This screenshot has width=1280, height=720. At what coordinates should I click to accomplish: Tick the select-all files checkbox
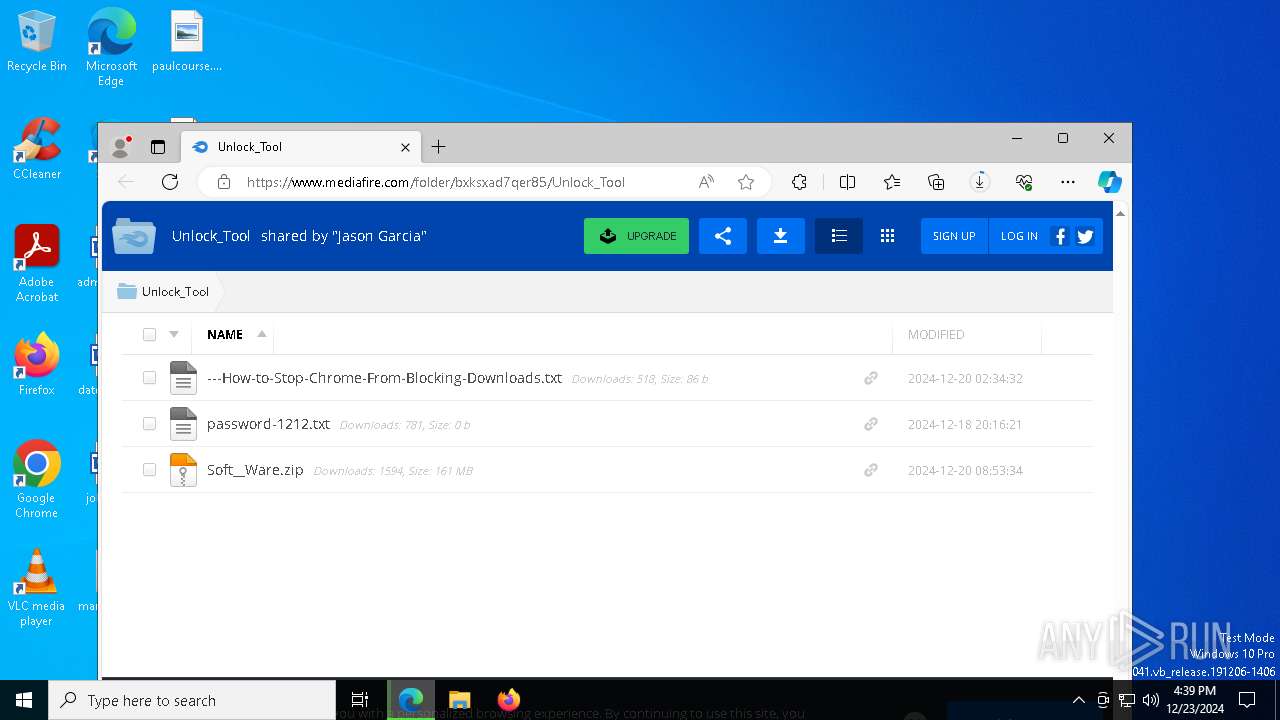click(x=149, y=335)
